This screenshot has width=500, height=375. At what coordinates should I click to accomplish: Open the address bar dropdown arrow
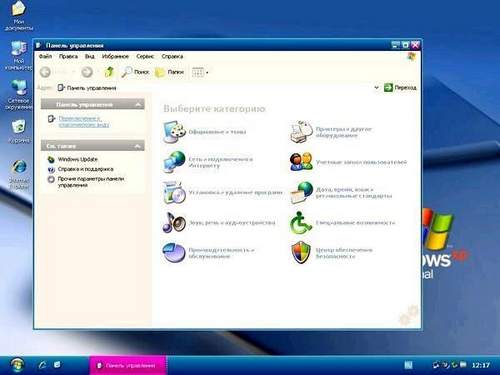pos(376,88)
